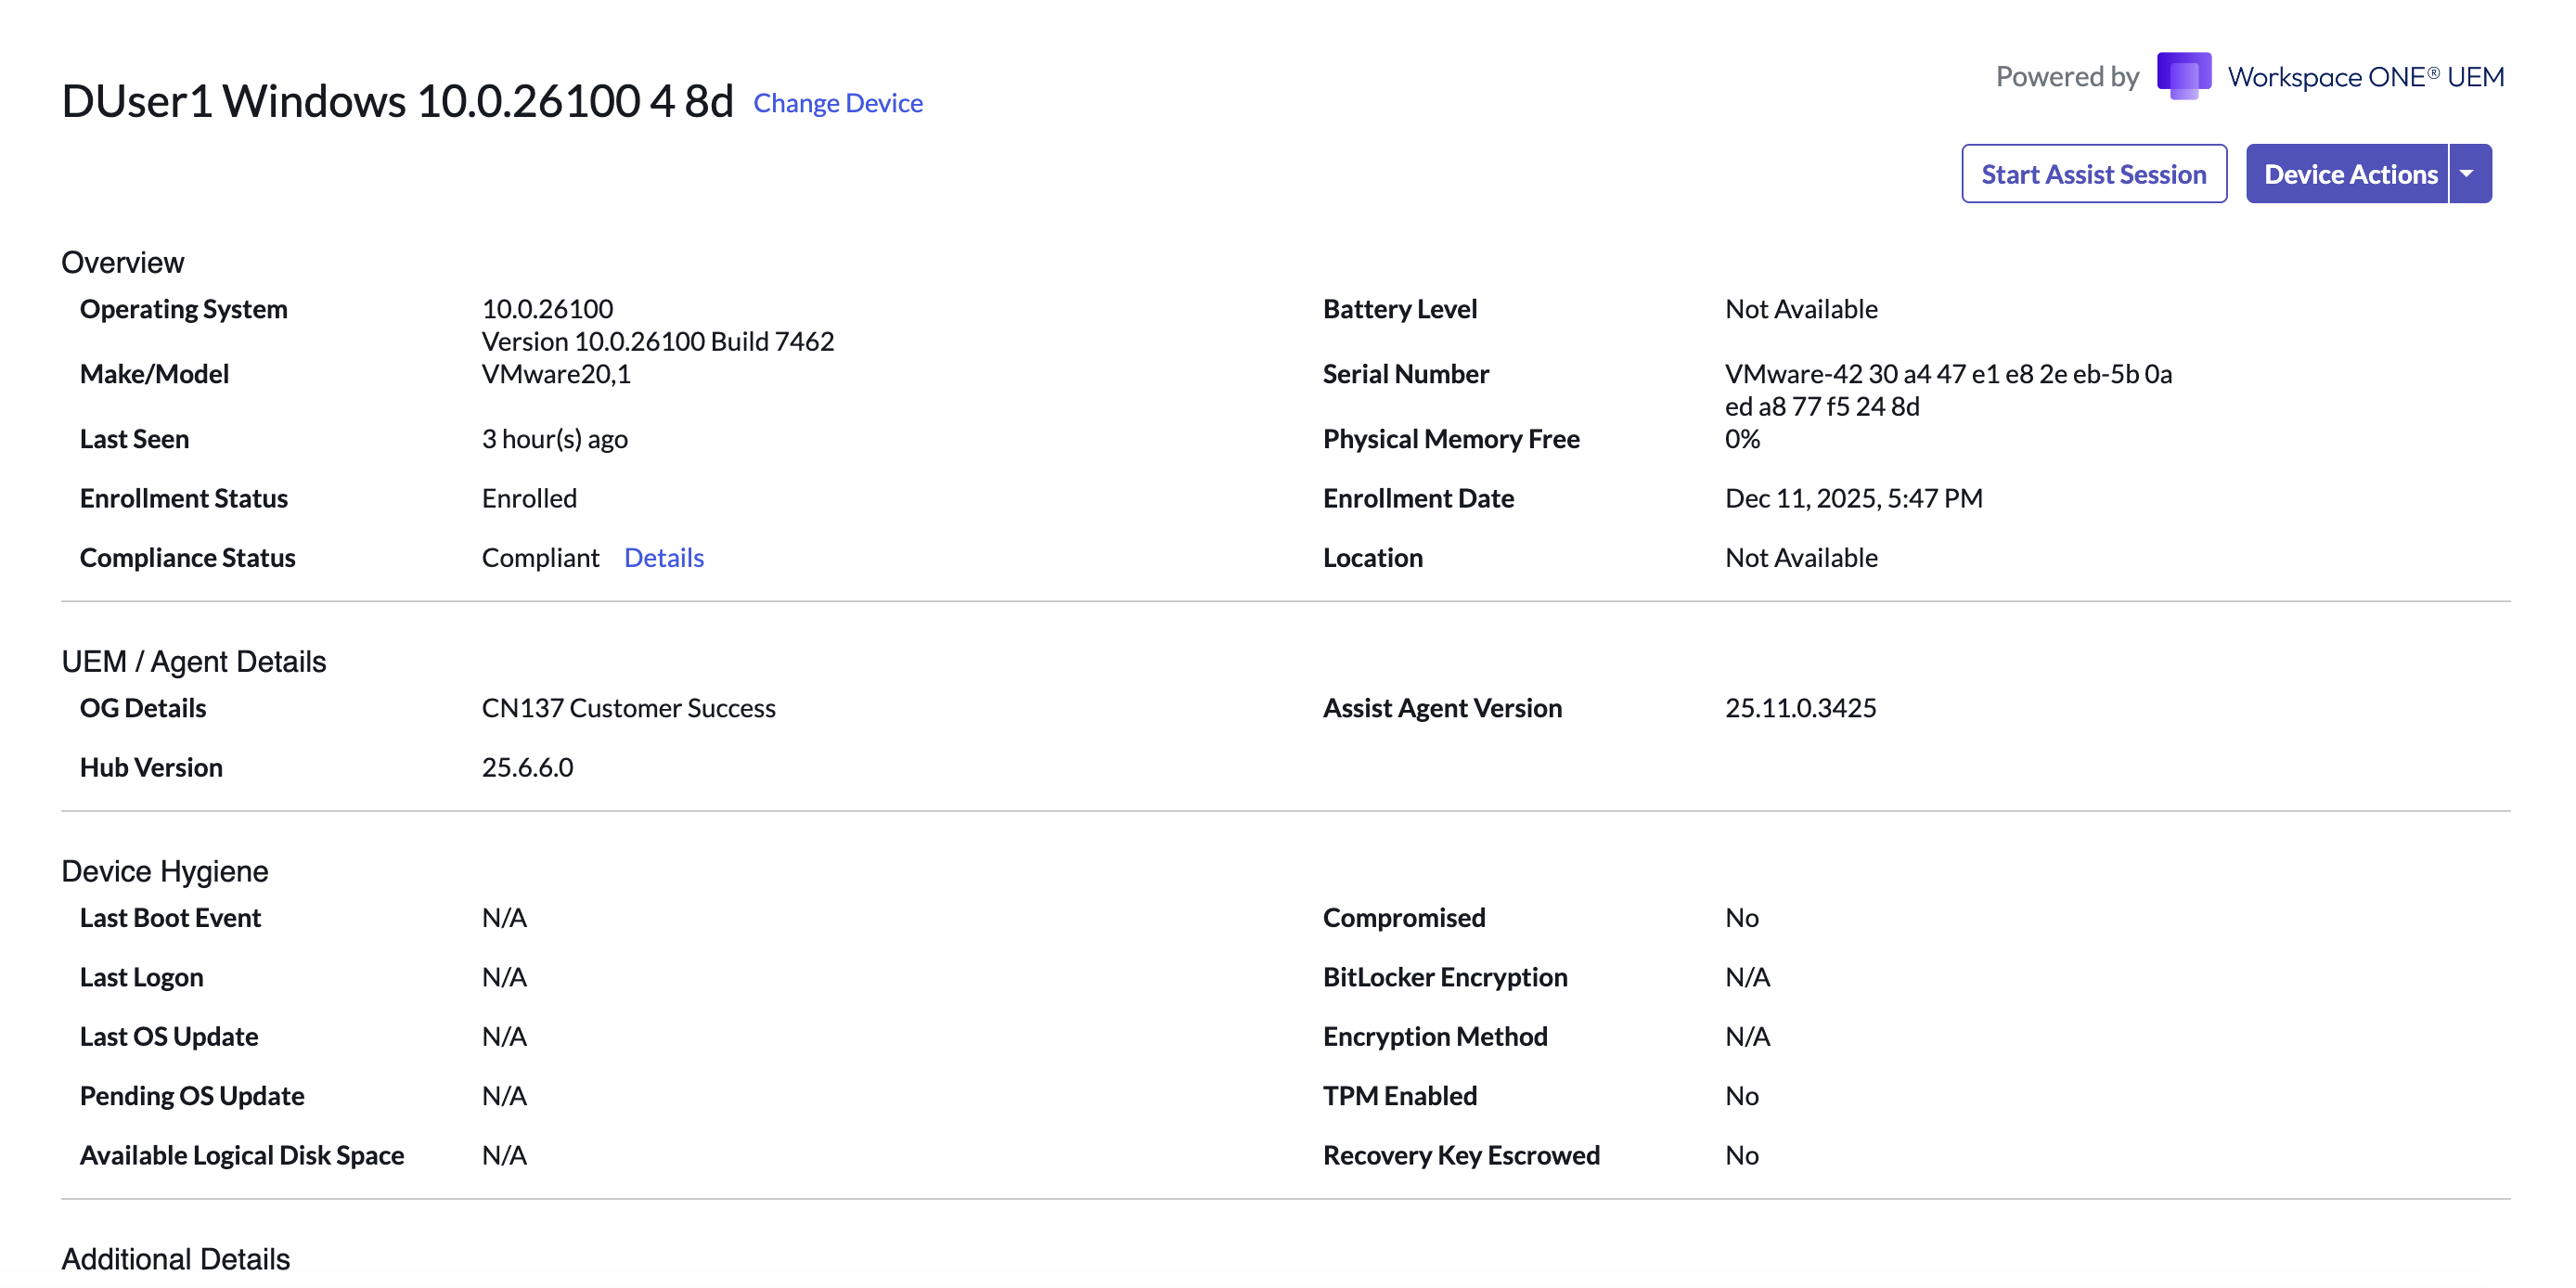Open the Change Device link
This screenshot has width=2576, height=1288.
[x=837, y=103]
